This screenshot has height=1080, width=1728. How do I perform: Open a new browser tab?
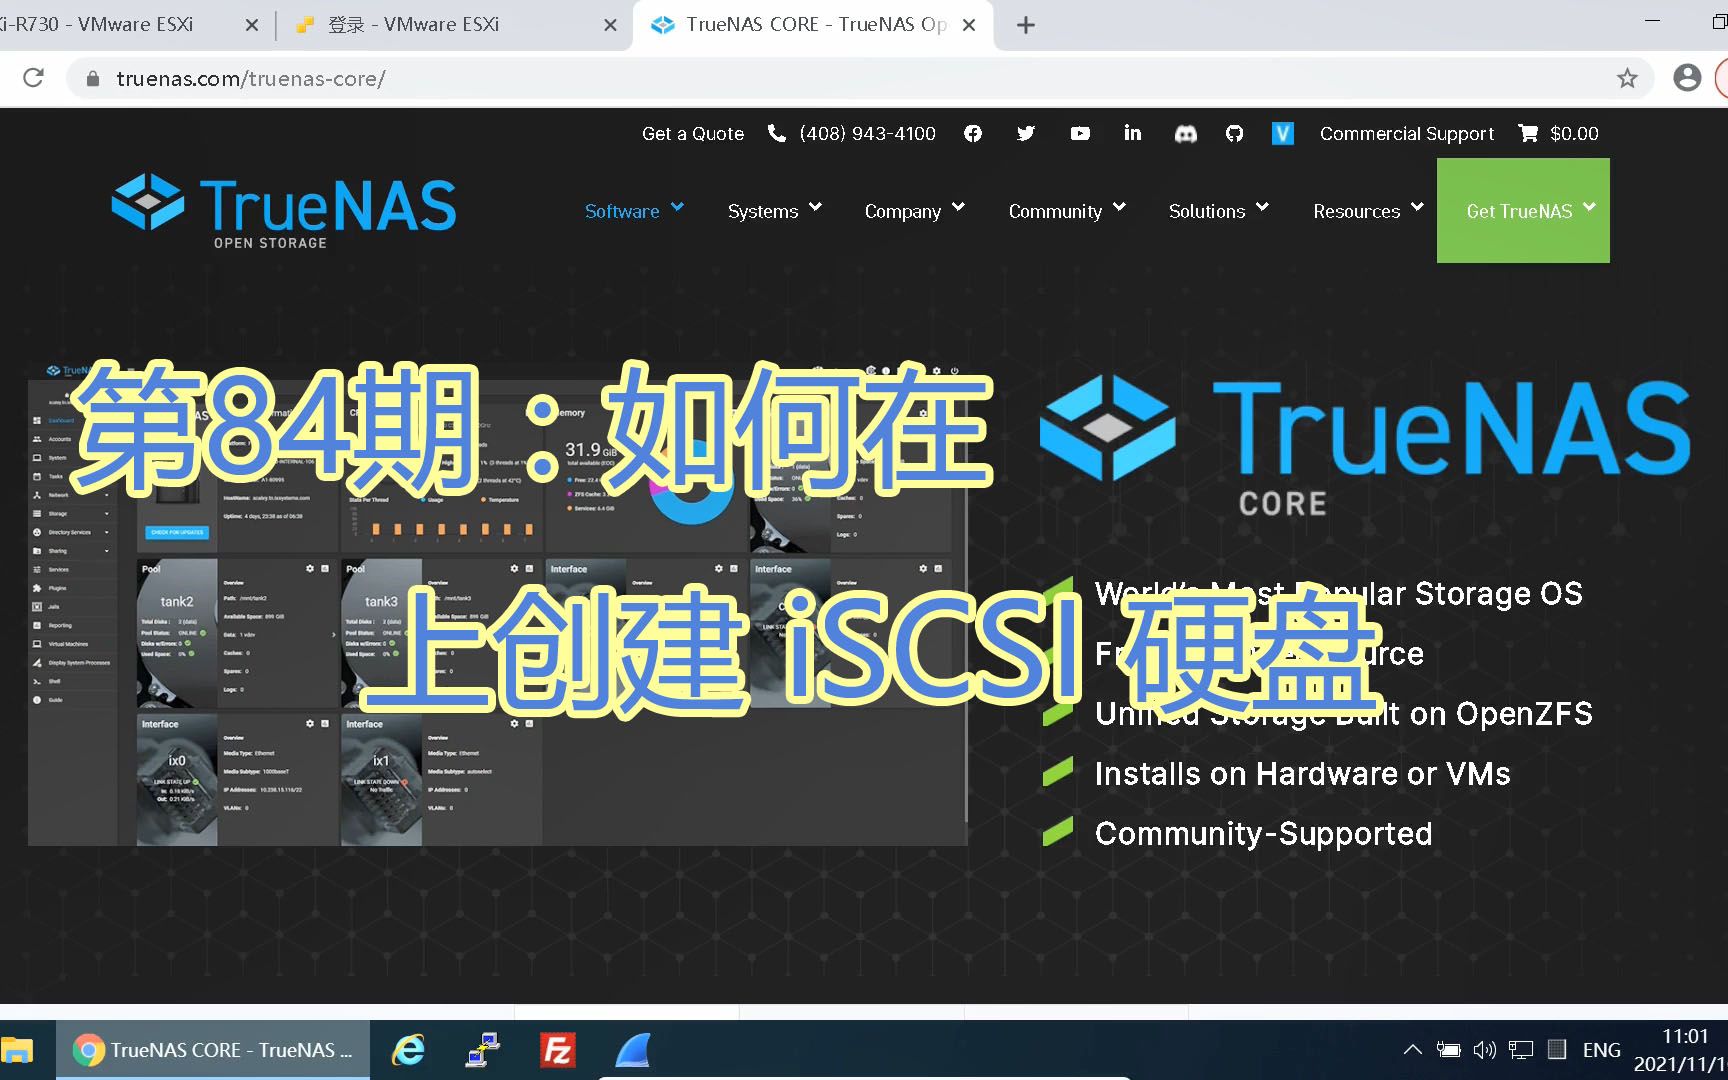[1026, 25]
